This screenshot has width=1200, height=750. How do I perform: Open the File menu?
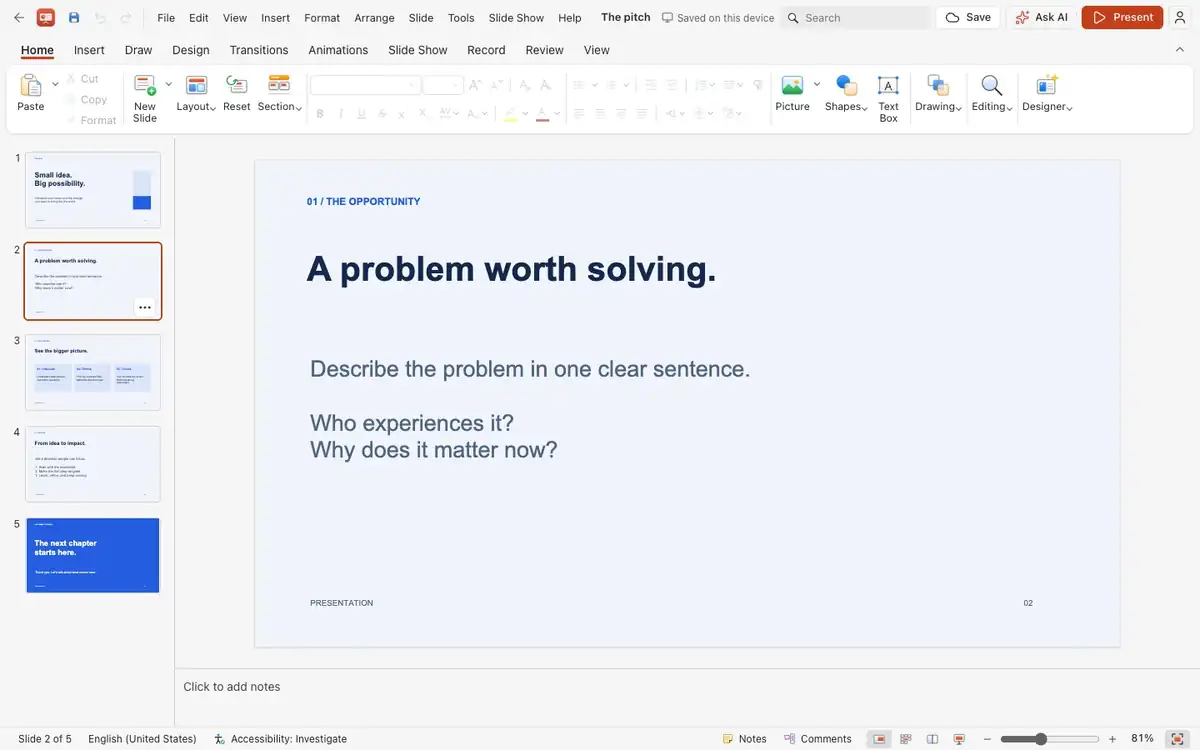[166, 18]
